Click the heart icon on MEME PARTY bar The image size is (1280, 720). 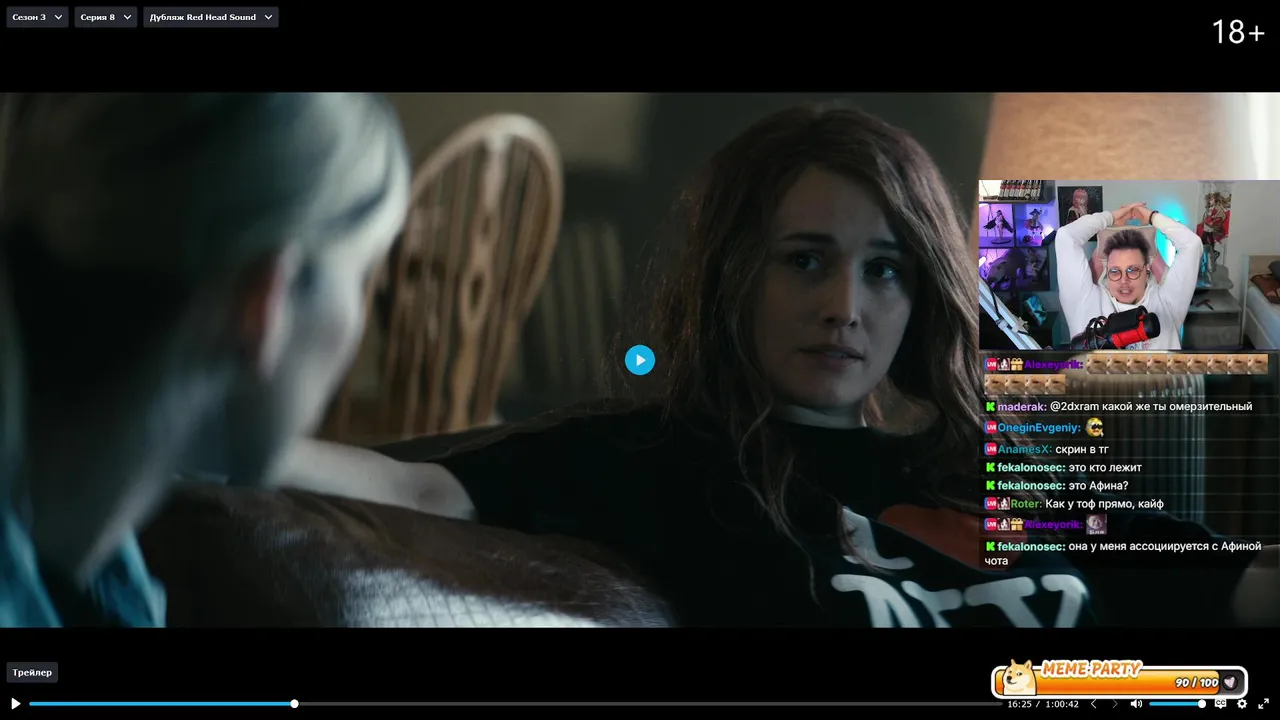click(1230, 682)
